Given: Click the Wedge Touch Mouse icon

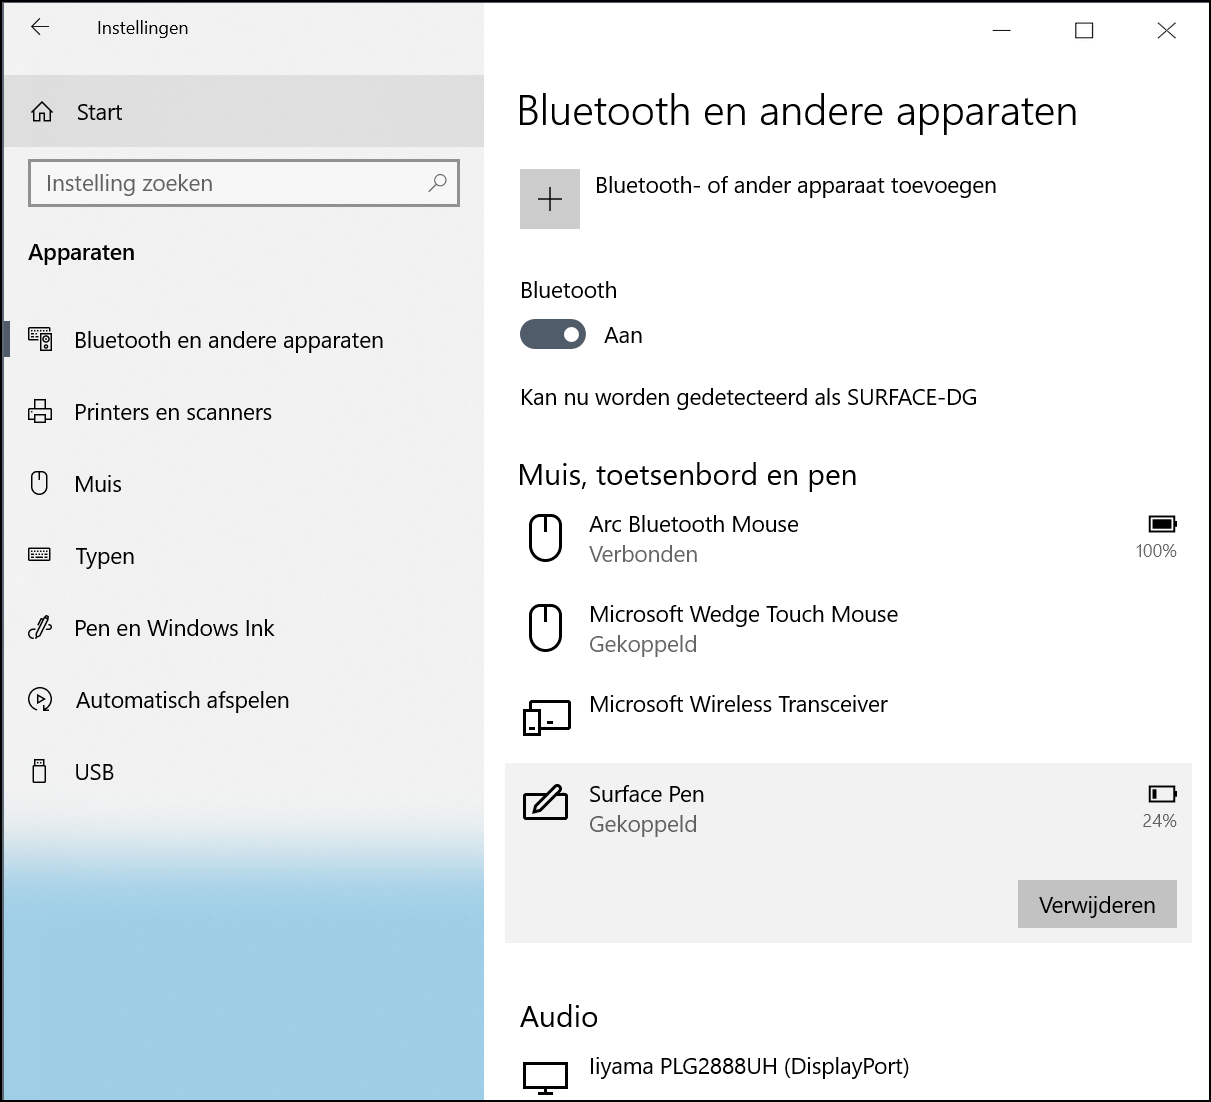Looking at the screenshot, I should coord(545,628).
